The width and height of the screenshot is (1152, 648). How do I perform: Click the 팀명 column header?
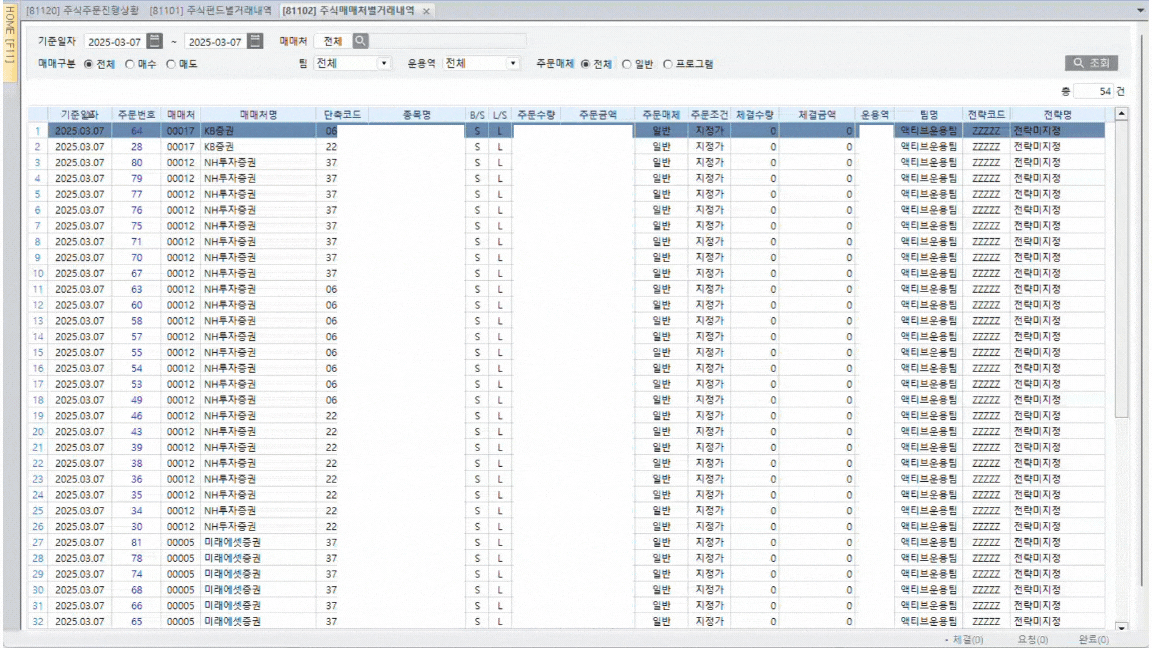tap(929, 115)
